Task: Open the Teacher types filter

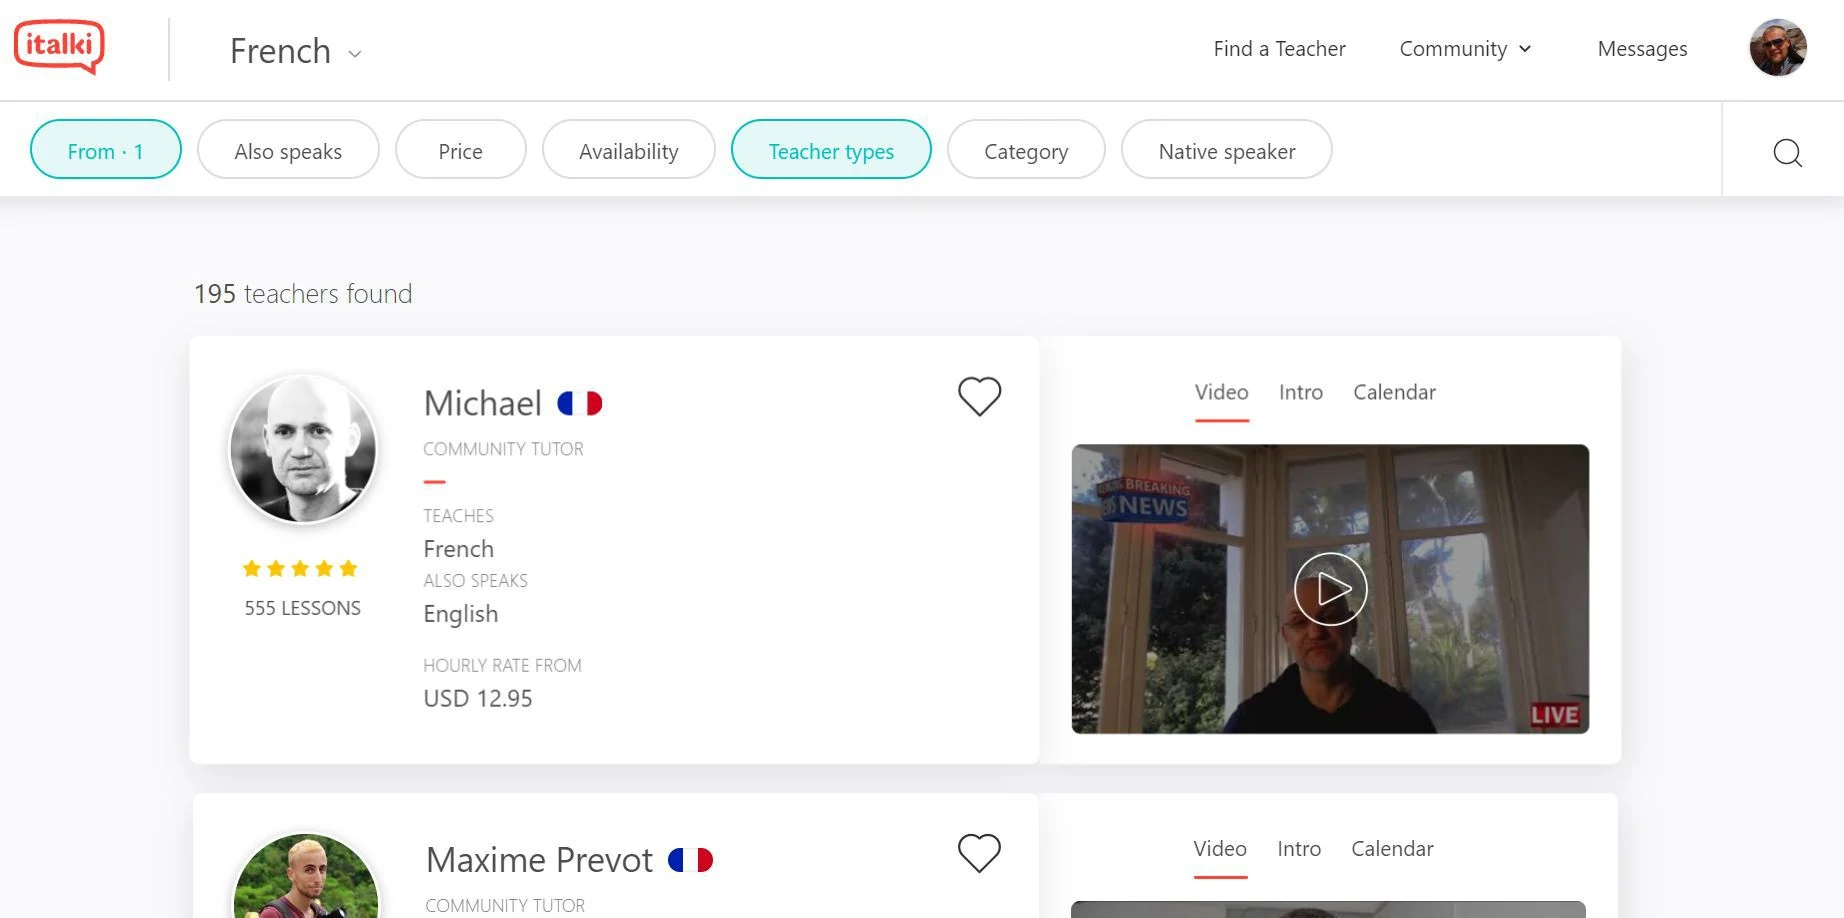Action: click(x=831, y=151)
